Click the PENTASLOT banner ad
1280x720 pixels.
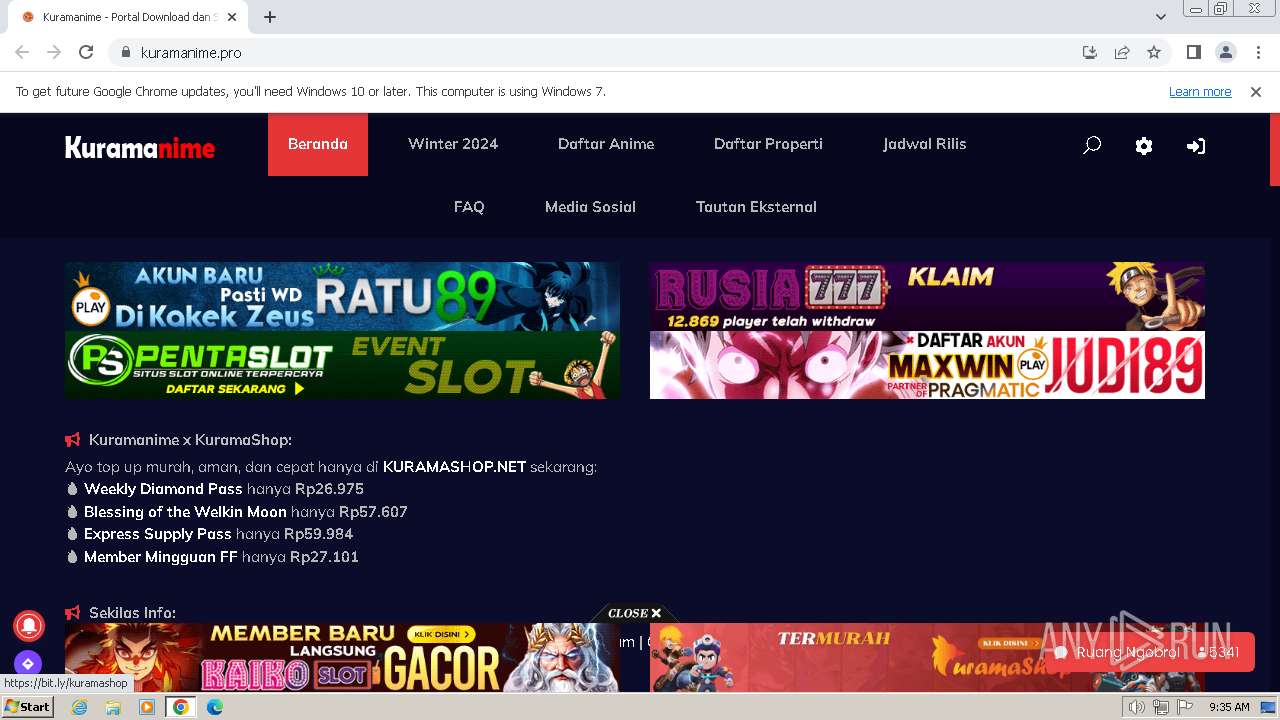tap(342, 365)
